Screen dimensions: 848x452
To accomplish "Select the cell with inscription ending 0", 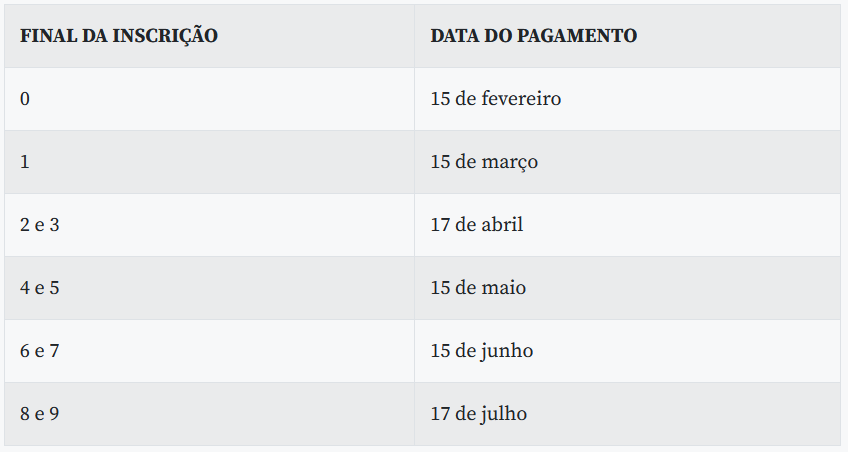I will [209, 99].
